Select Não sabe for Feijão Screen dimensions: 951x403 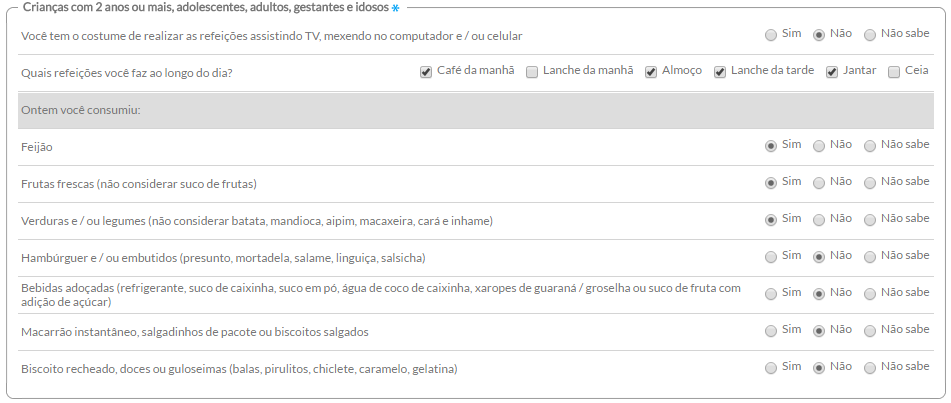pos(870,146)
